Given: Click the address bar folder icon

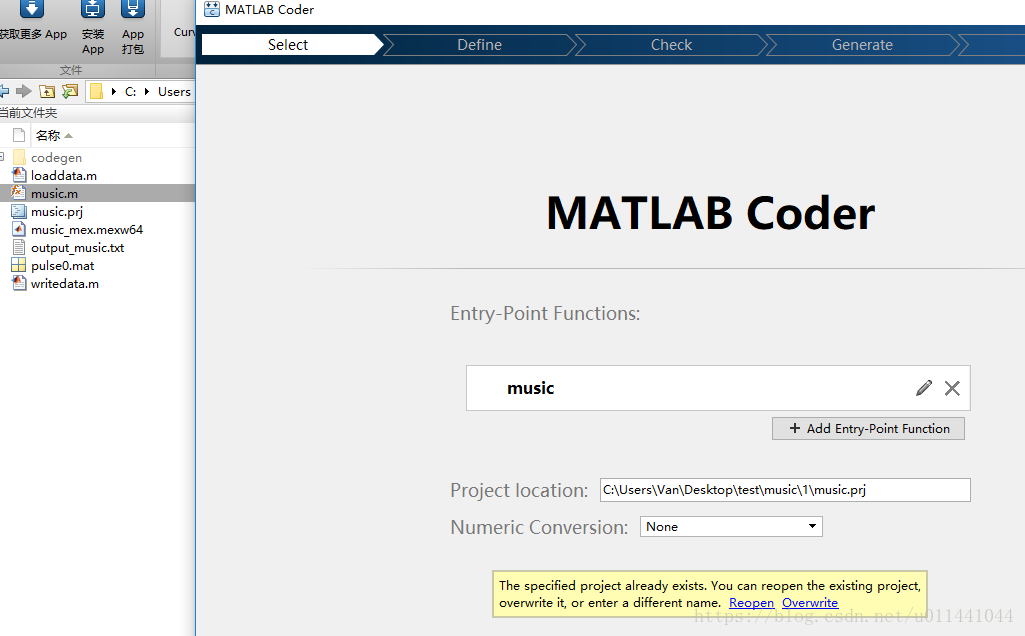Looking at the screenshot, I should pyautogui.click(x=96, y=92).
